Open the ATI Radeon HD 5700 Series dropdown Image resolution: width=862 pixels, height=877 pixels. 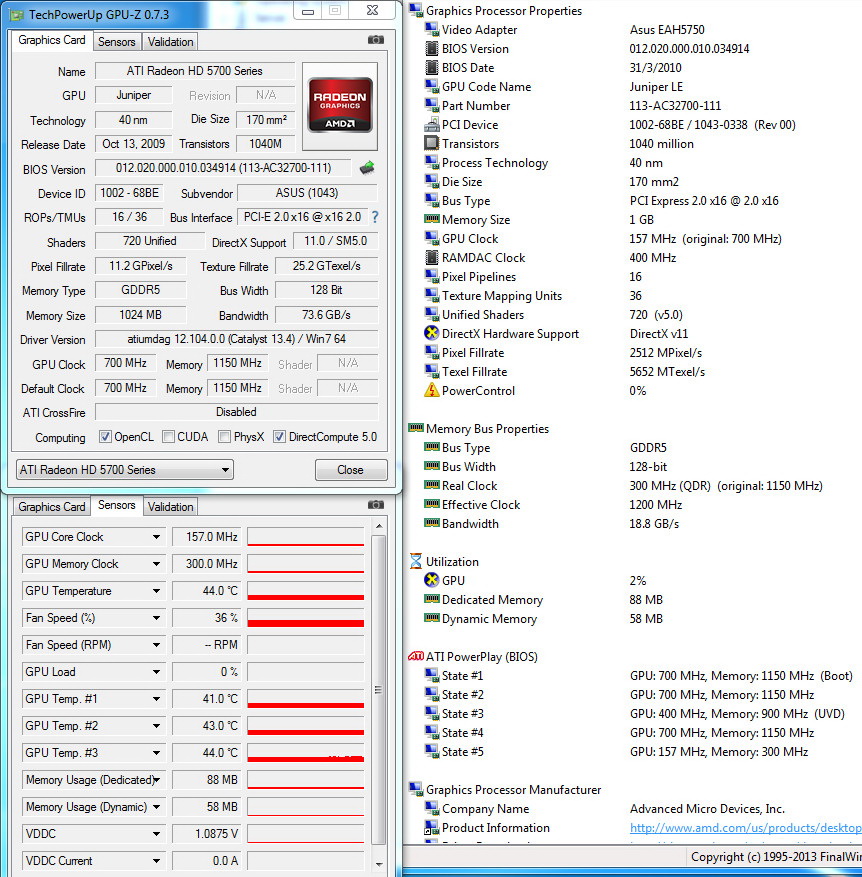(125, 470)
